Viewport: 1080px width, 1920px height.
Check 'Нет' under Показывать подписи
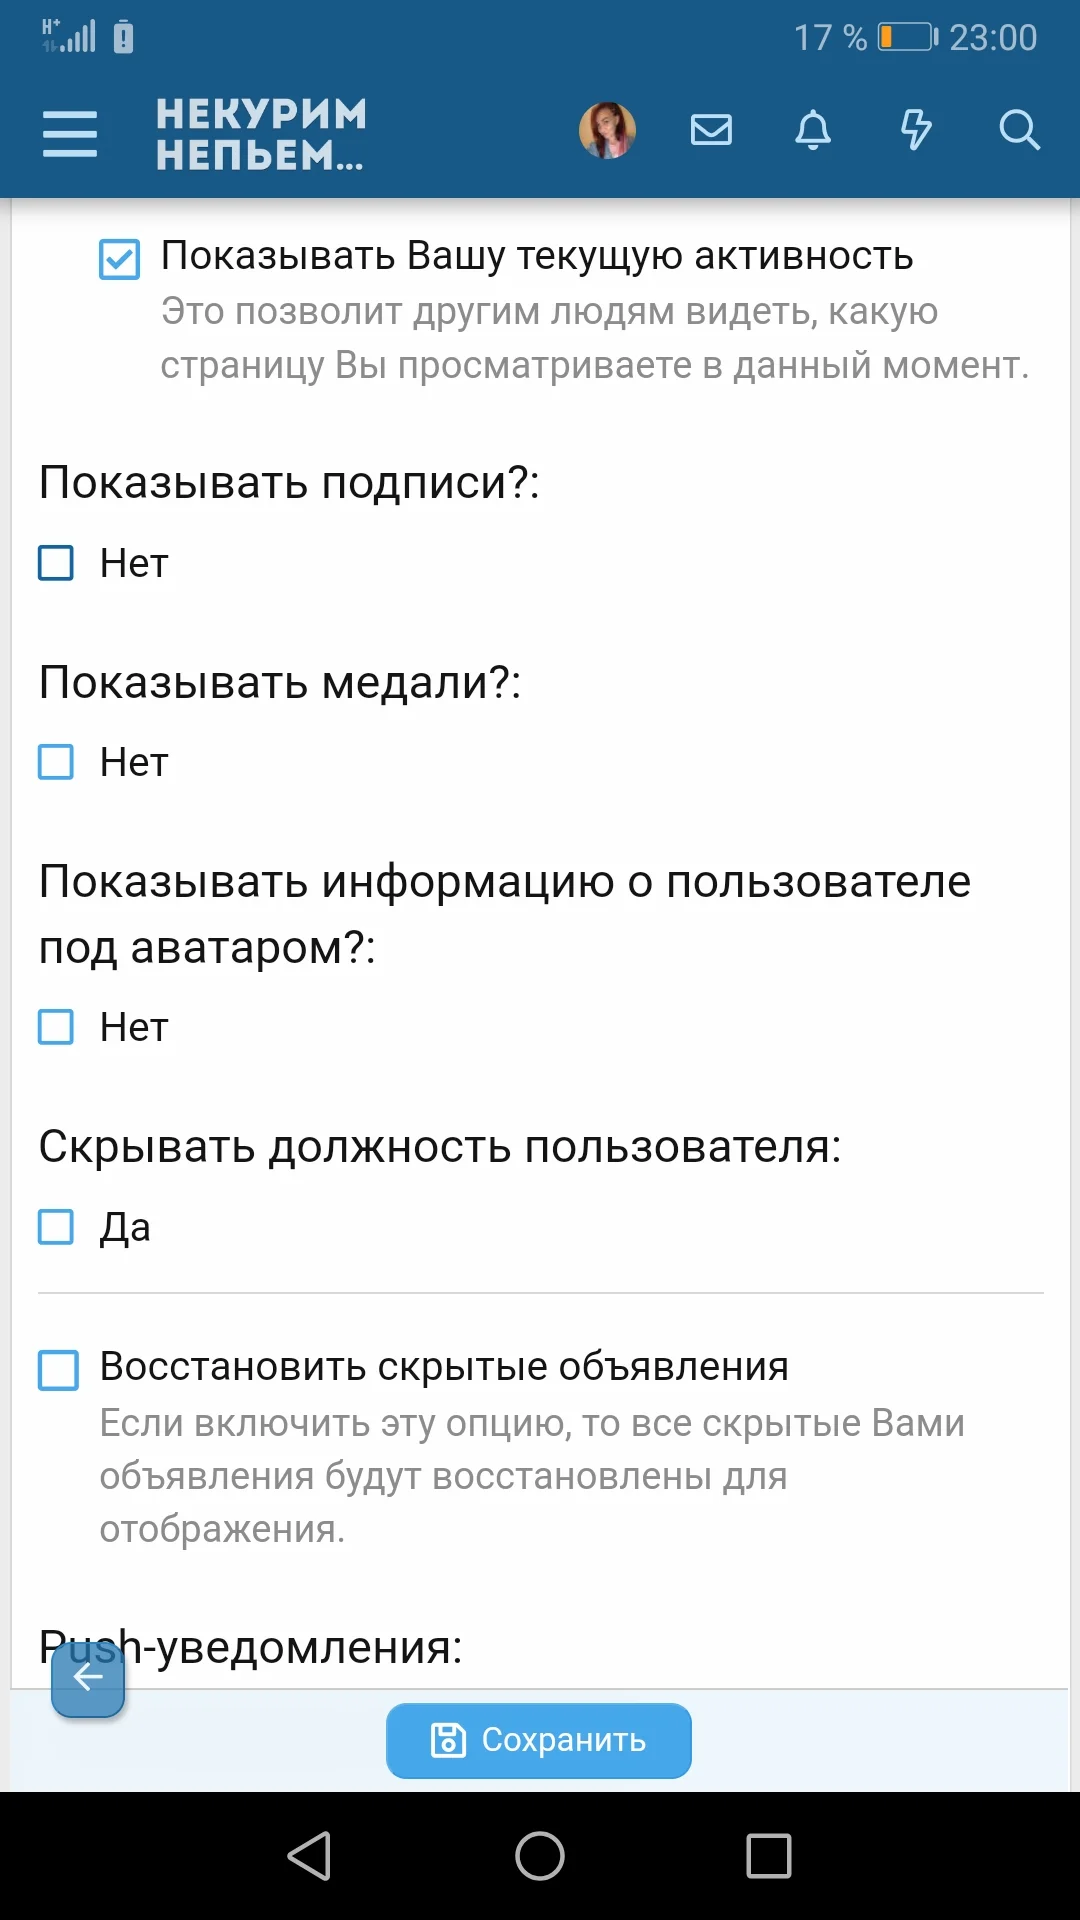[x=56, y=563]
